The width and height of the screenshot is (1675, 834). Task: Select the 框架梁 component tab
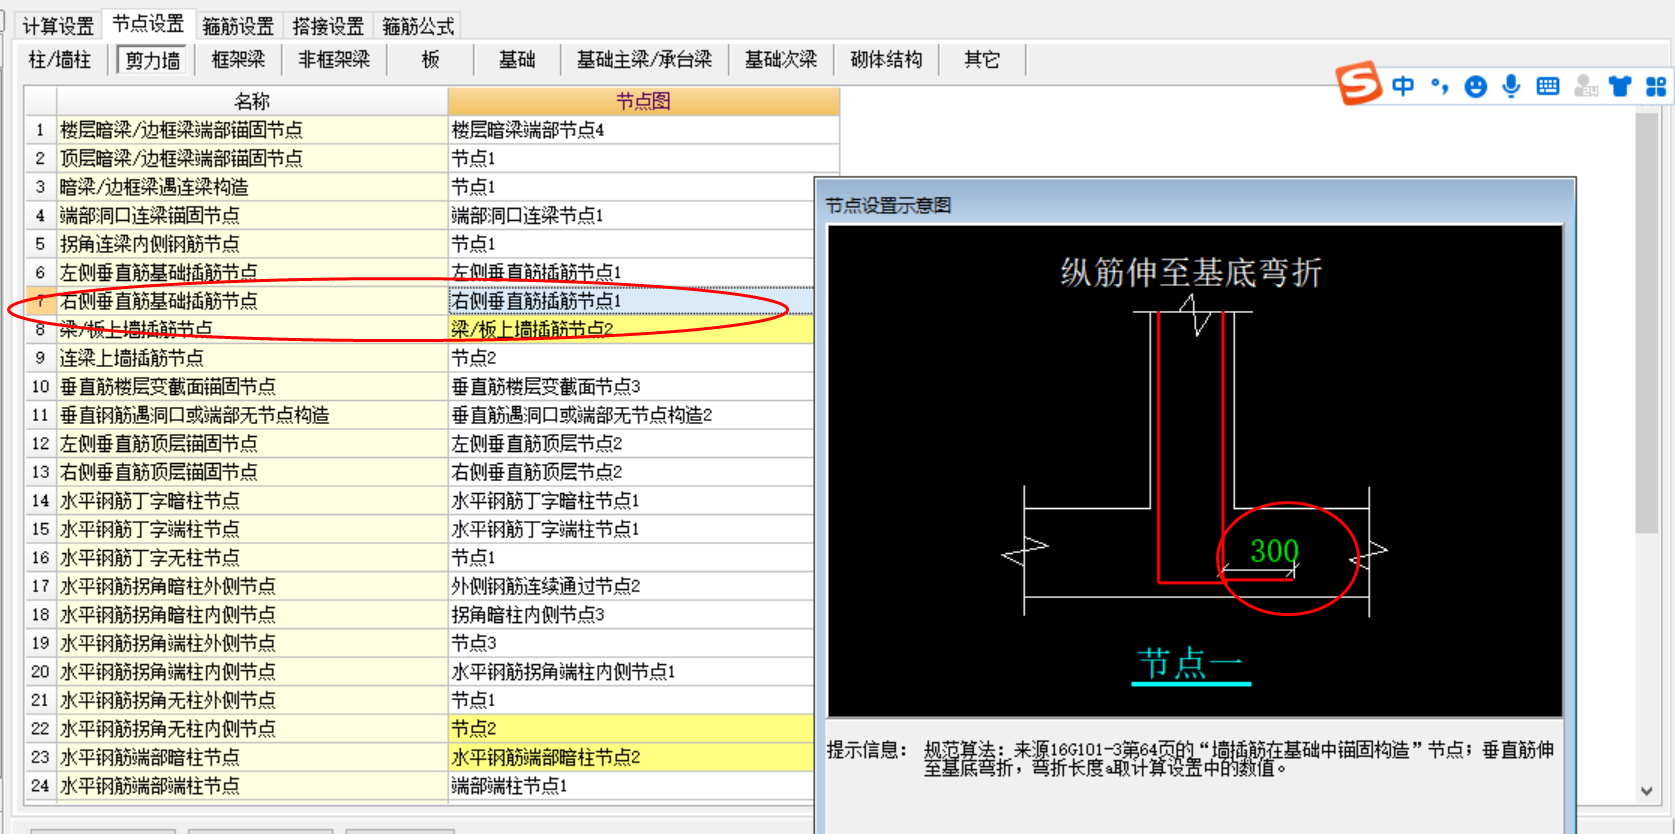pos(238,60)
